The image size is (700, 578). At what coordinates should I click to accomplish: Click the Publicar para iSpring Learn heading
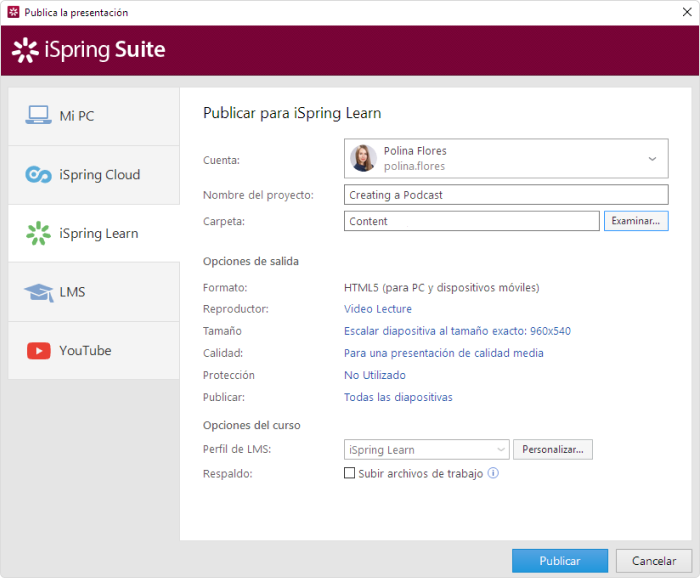tap(292, 113)
